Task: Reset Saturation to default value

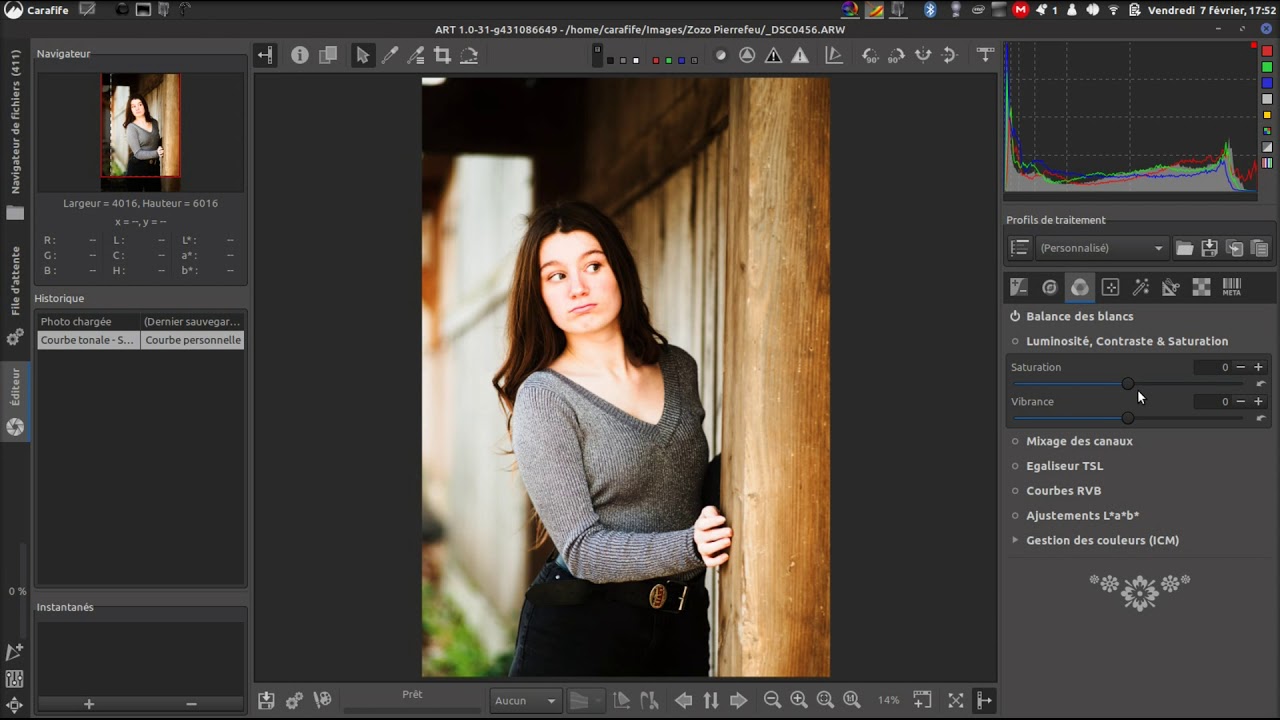Action: (1260, 384)
